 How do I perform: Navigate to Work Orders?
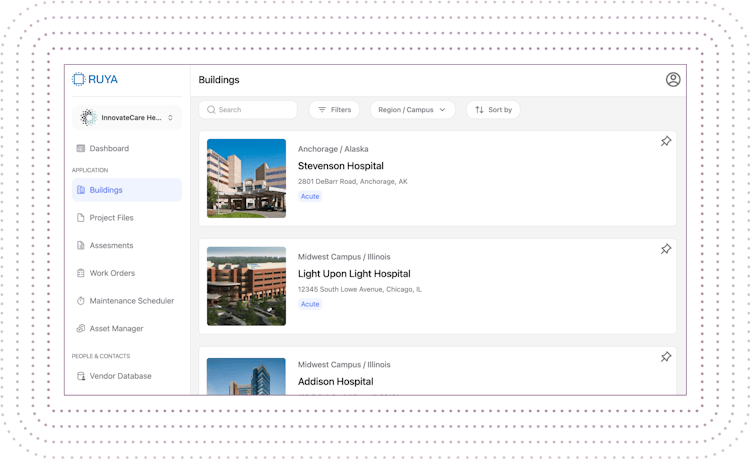(127, 273)
